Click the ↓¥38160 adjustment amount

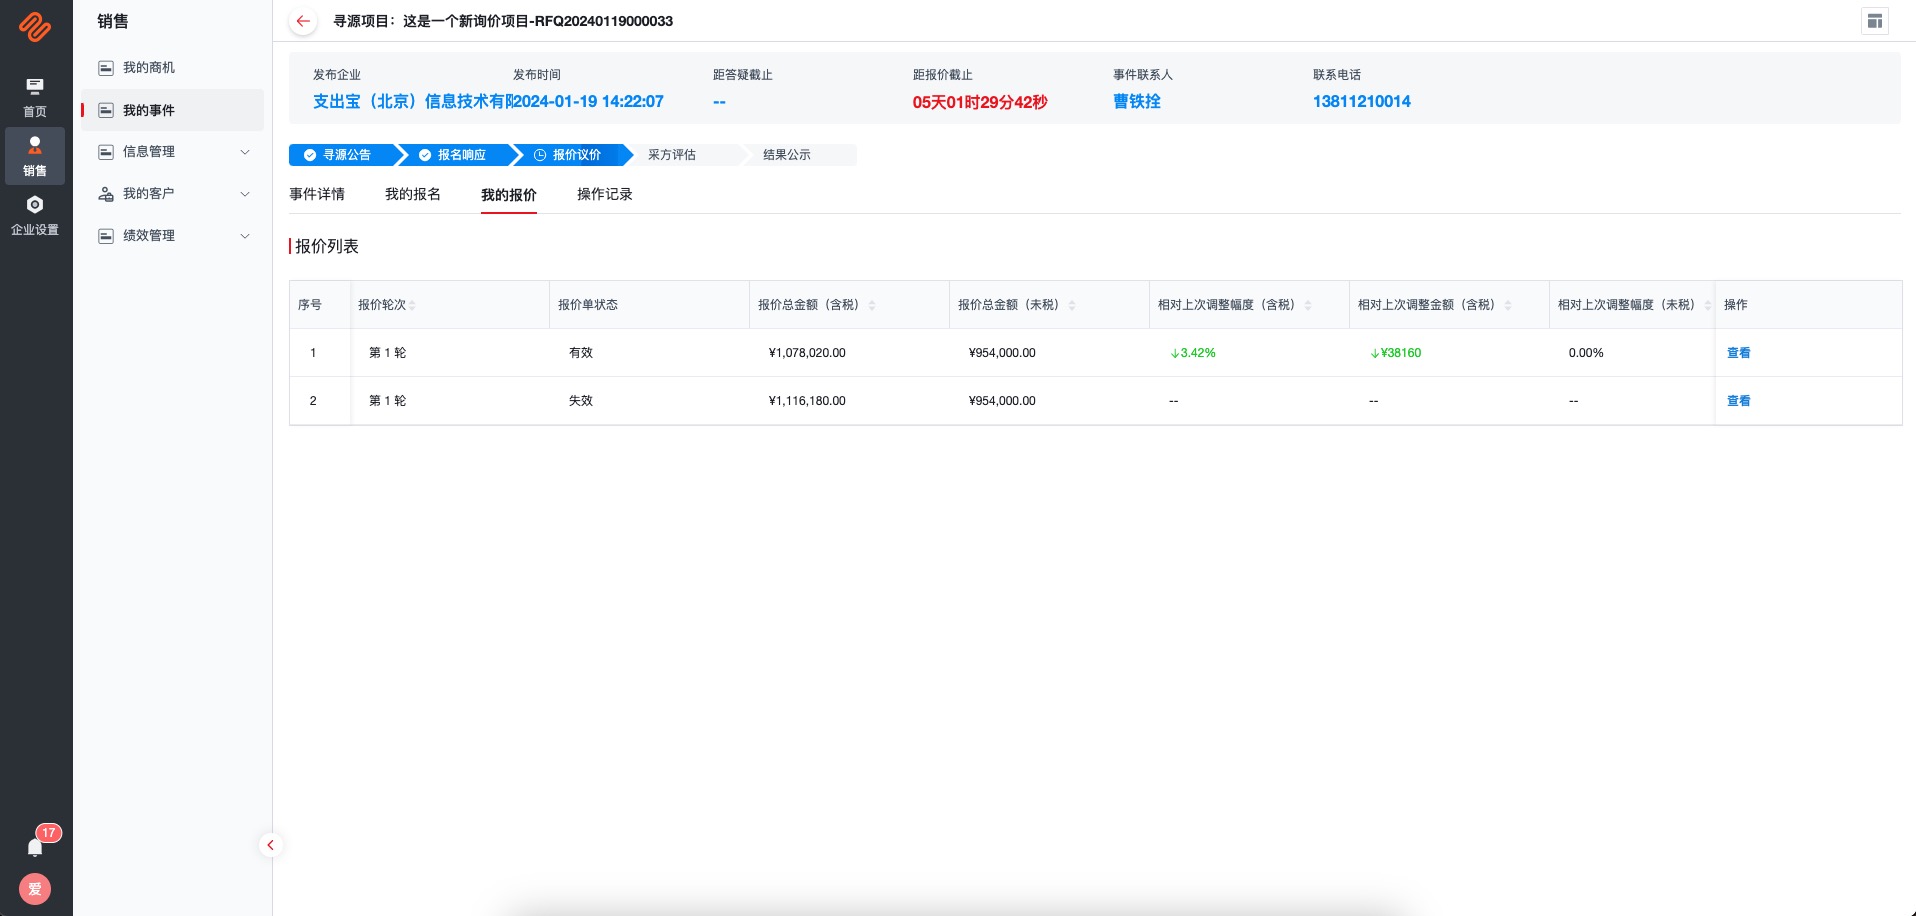click(1395, 353)
